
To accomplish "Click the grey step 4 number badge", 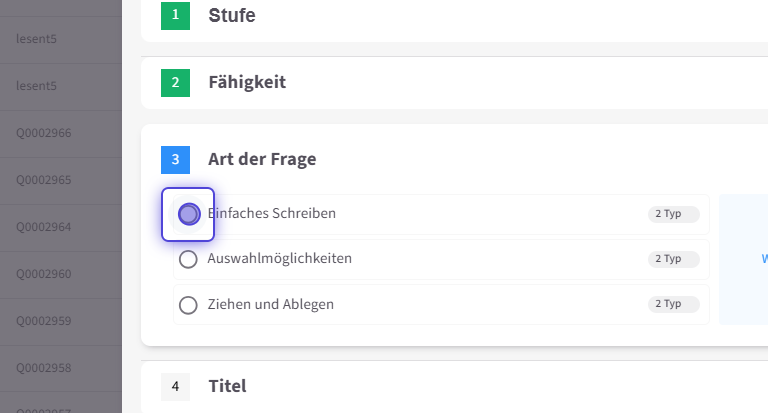I will pos(175,386).
